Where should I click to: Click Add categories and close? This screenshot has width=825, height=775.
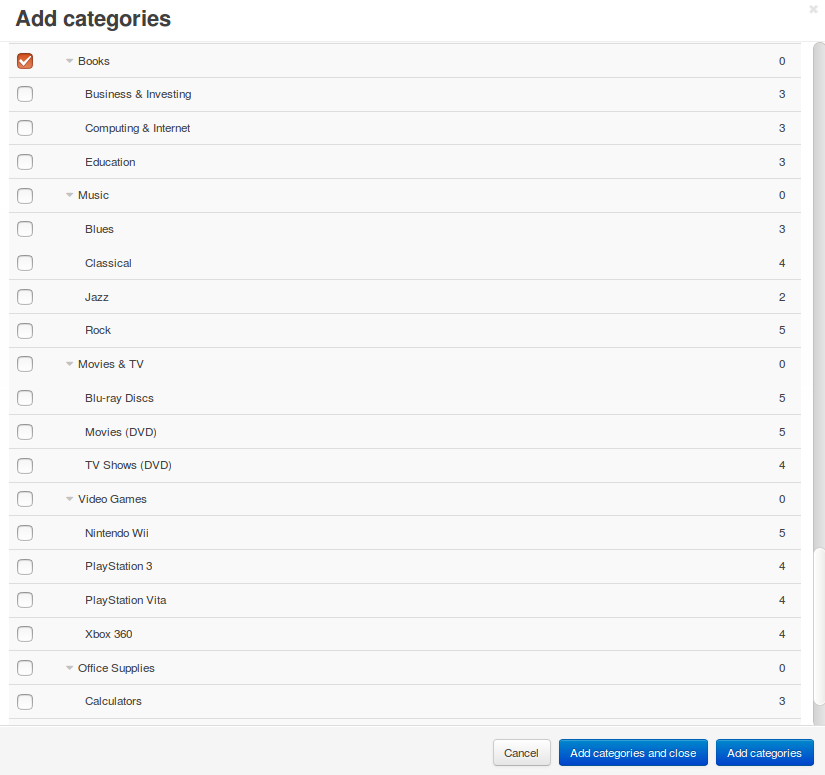633,753
